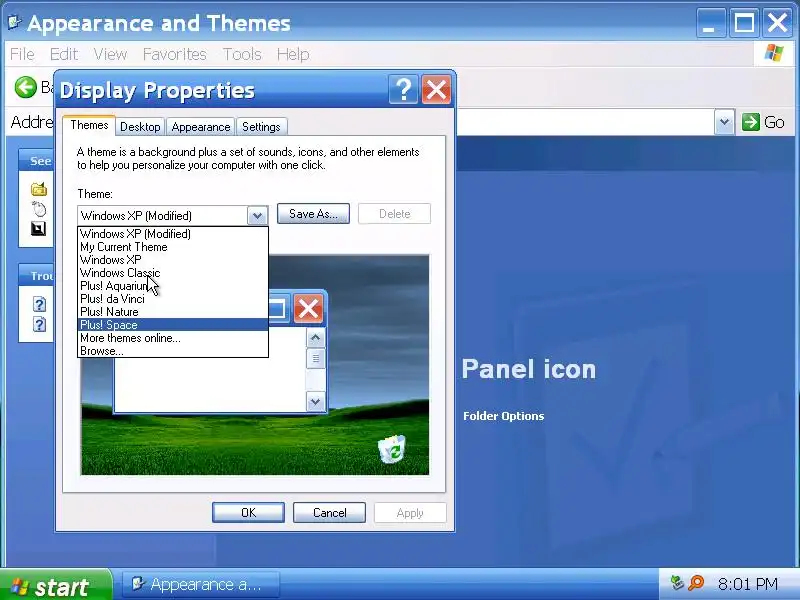Close the Display Properties dialog
Image resolution: width=800 pixels, height=600 pixels.
436,90
